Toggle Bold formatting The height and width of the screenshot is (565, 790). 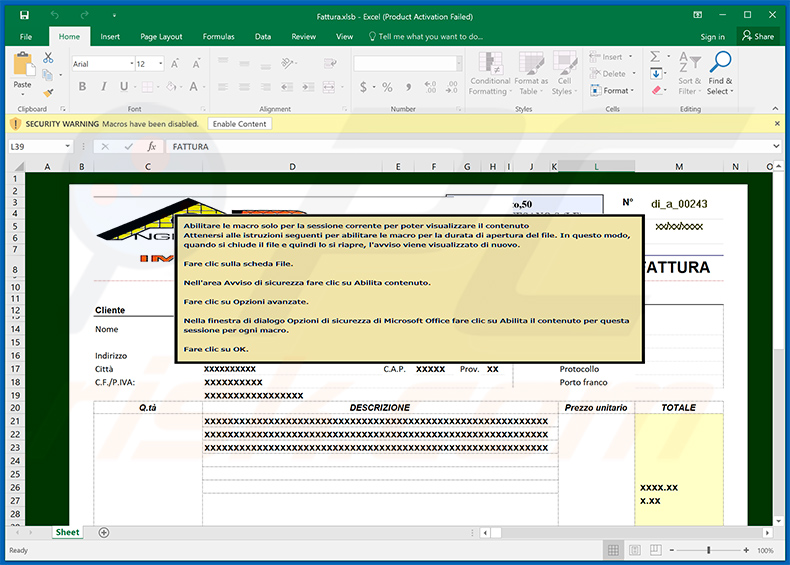point(82,87)
